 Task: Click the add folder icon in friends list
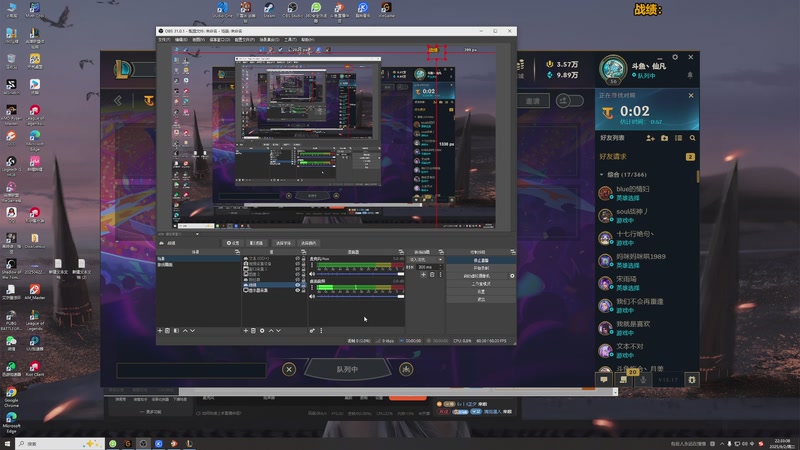664,138
